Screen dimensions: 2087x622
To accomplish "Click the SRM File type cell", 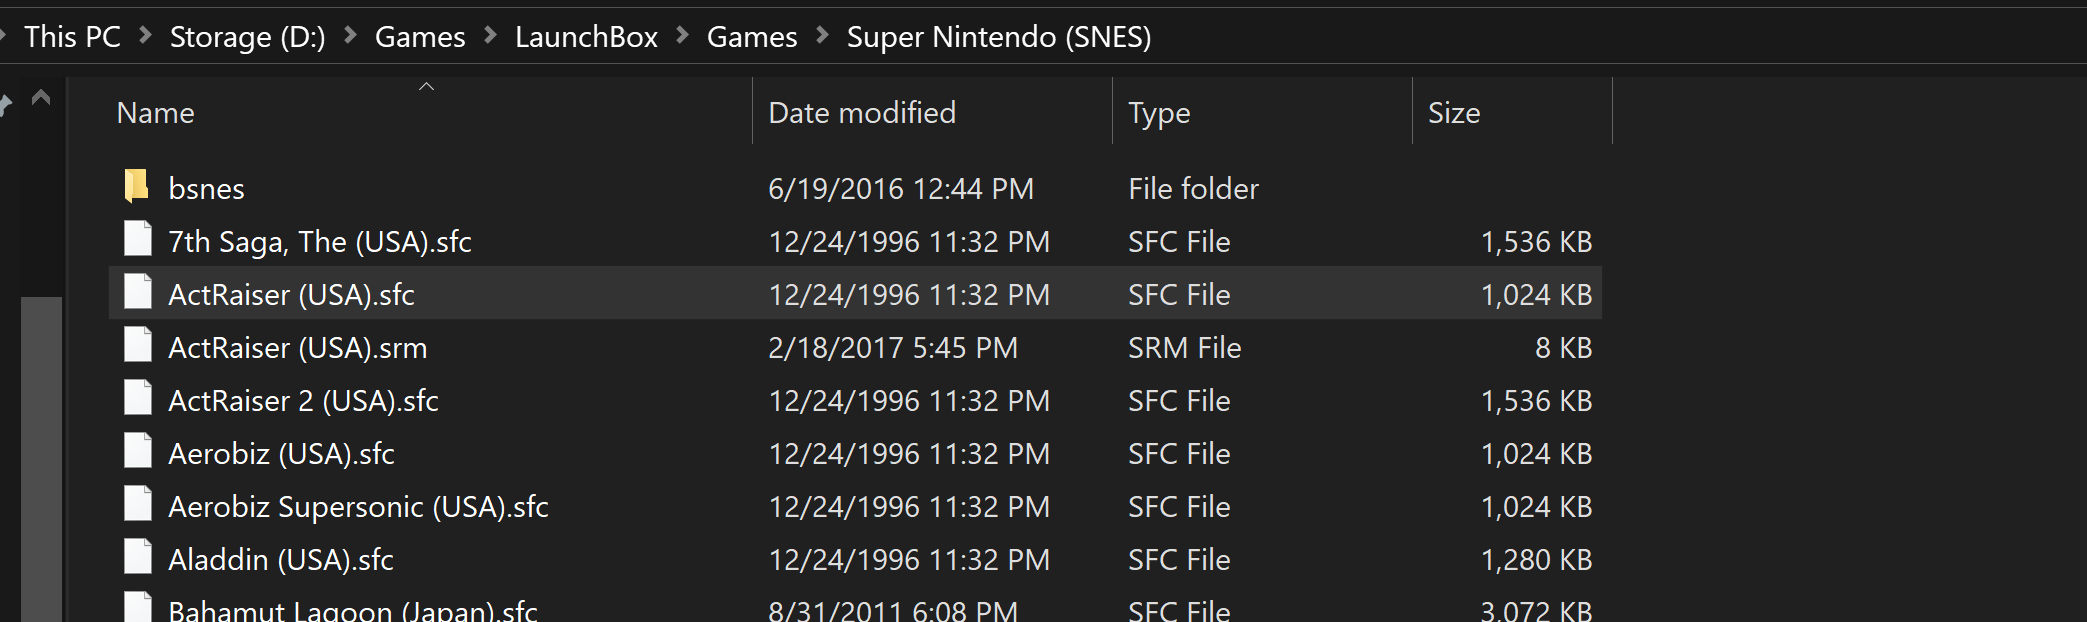I will pyautogui.click(x=1184, y=347).
